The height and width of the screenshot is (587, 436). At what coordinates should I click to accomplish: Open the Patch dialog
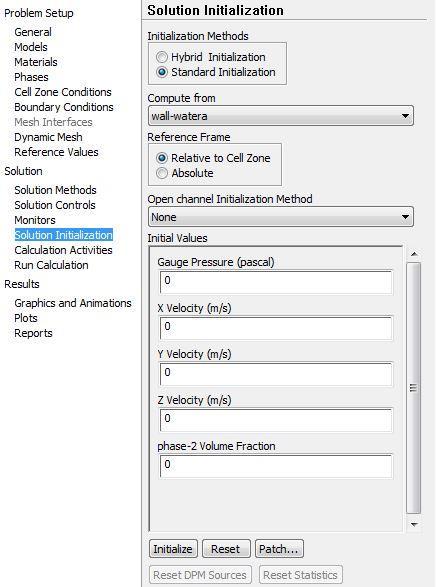279,549
